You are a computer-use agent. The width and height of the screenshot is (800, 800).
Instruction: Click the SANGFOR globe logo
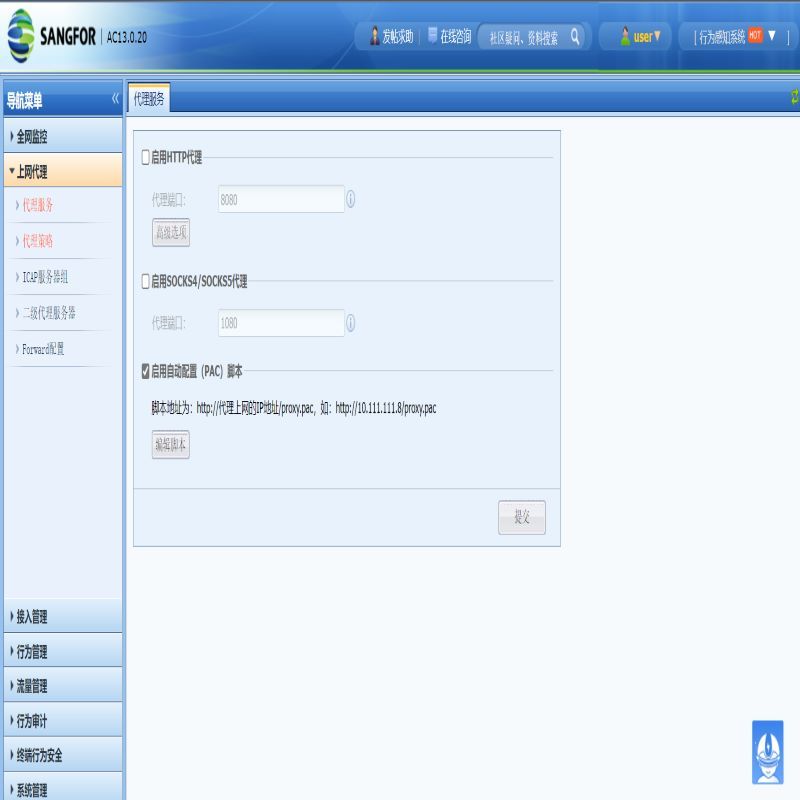point(21,36)
